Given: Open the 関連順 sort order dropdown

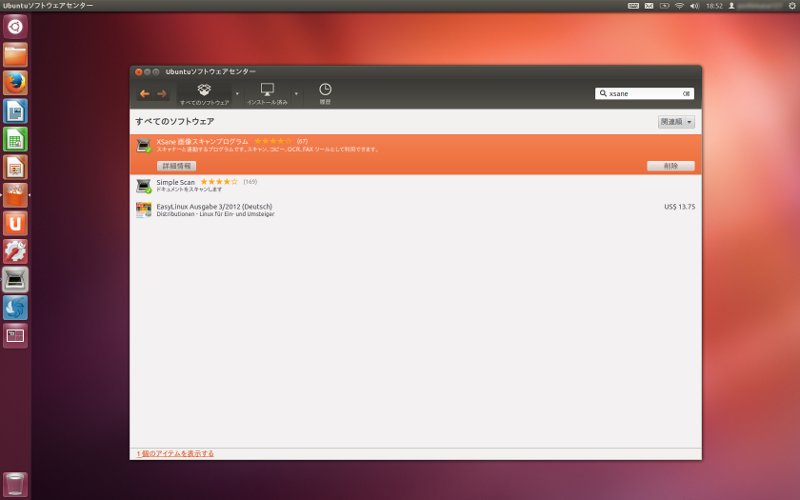Looking at the screenshot, I should 676,122.
